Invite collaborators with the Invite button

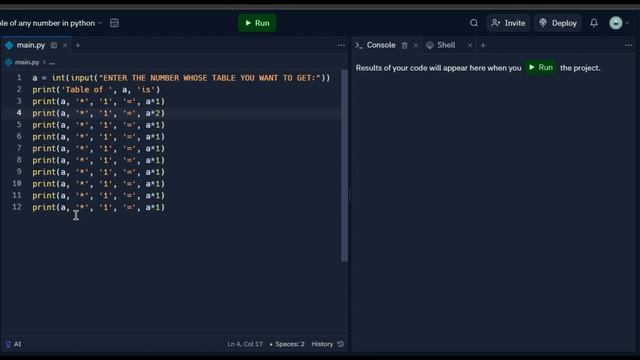click(x=508, y=23)
